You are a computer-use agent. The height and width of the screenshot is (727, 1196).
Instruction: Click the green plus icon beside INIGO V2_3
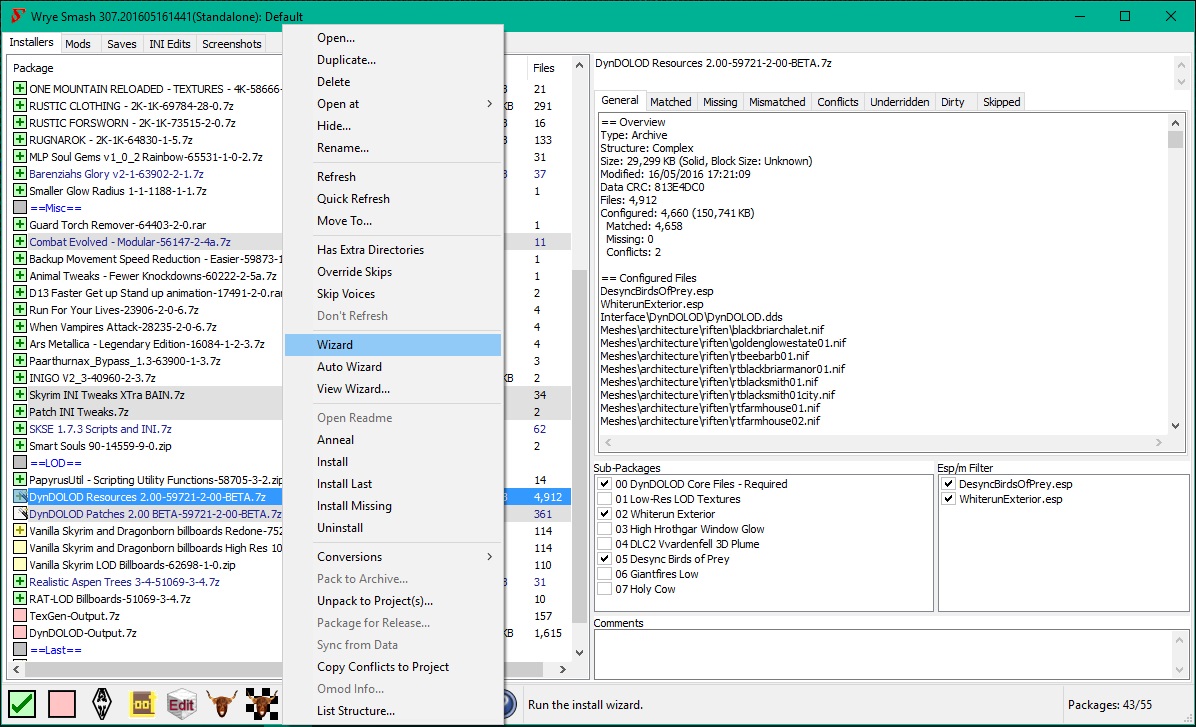click(20, 378)
